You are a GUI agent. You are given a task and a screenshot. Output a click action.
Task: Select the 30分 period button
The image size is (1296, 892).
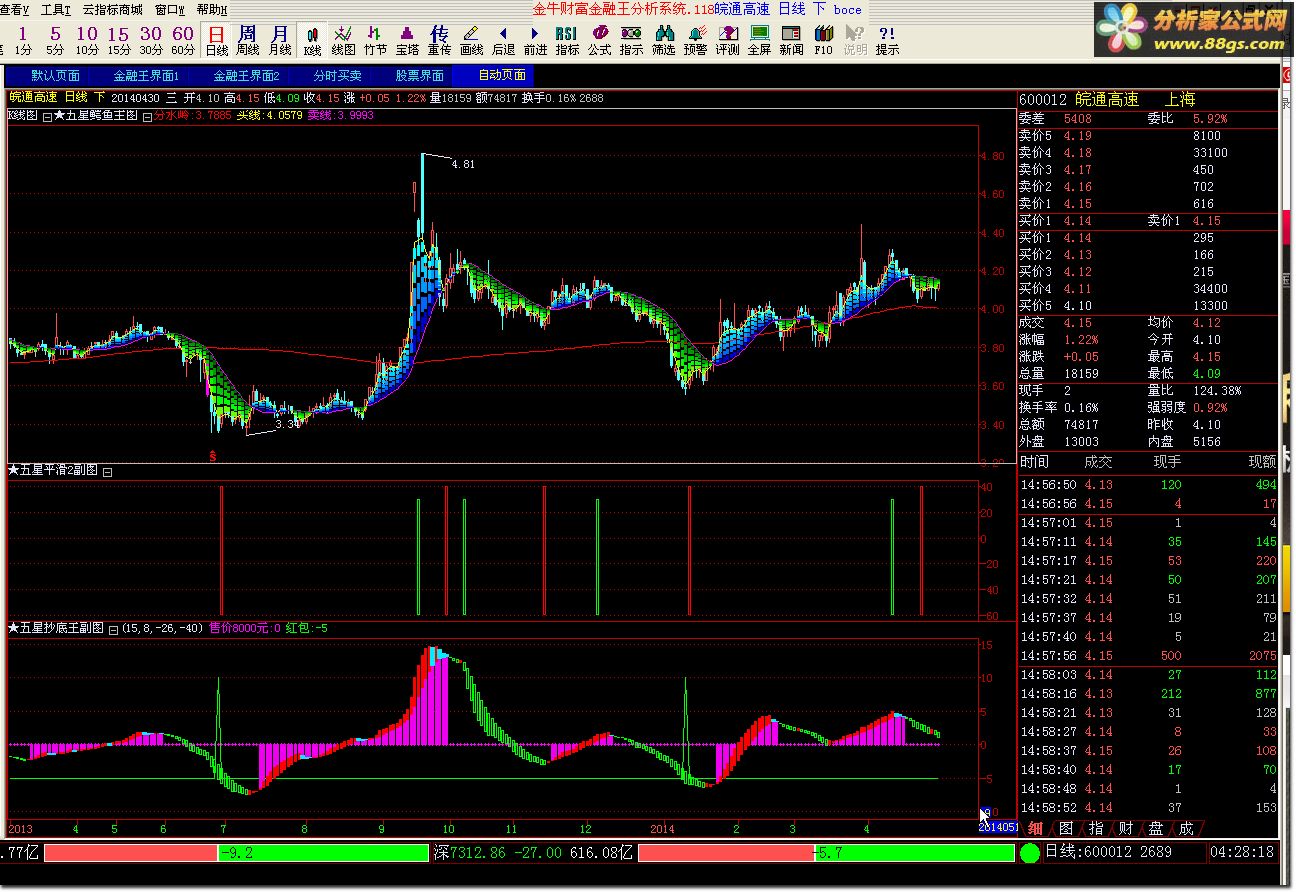click(x=151, y=40)
